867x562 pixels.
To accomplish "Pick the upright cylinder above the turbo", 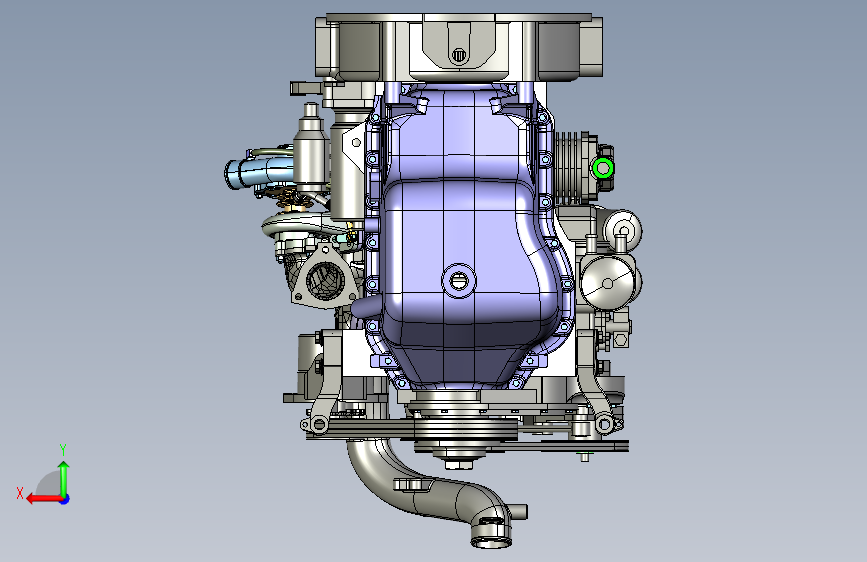I will (x=309, y=147).
